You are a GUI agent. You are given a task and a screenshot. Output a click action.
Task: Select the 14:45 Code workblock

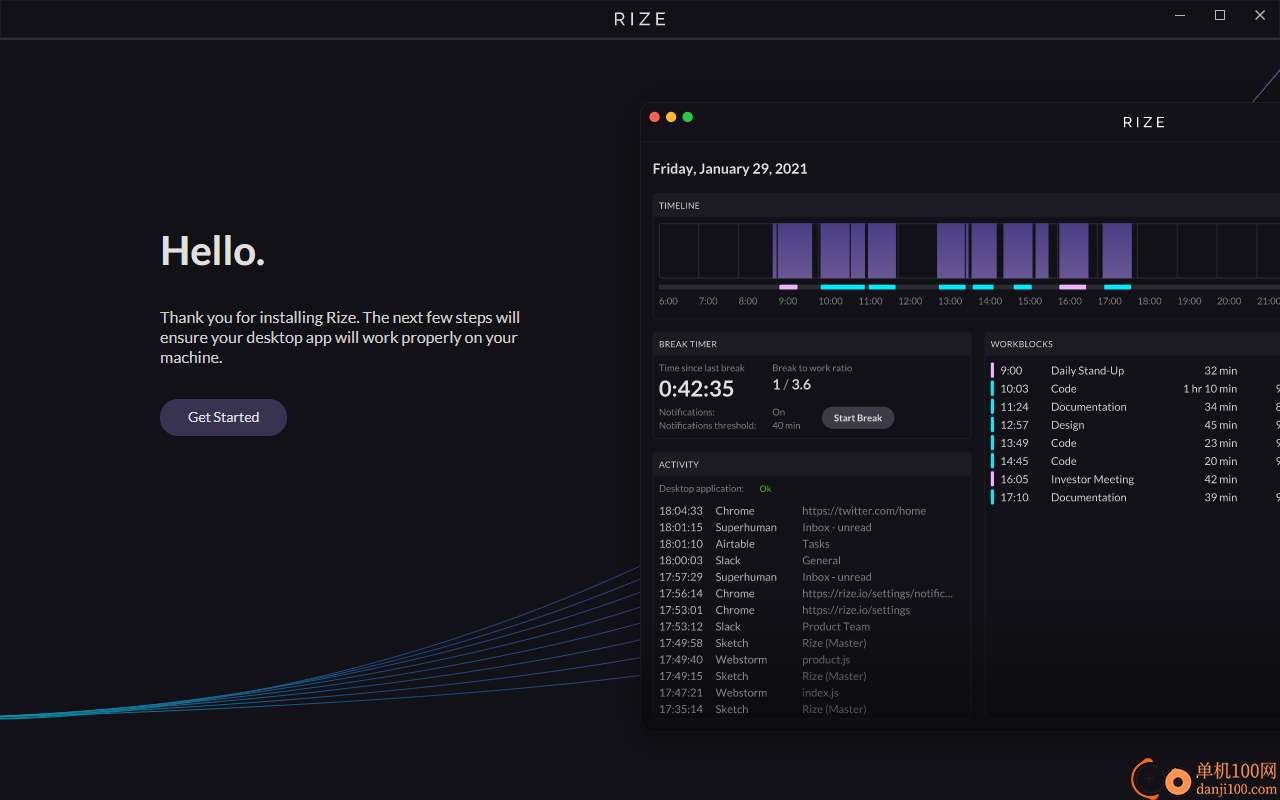coord(1135,461)
